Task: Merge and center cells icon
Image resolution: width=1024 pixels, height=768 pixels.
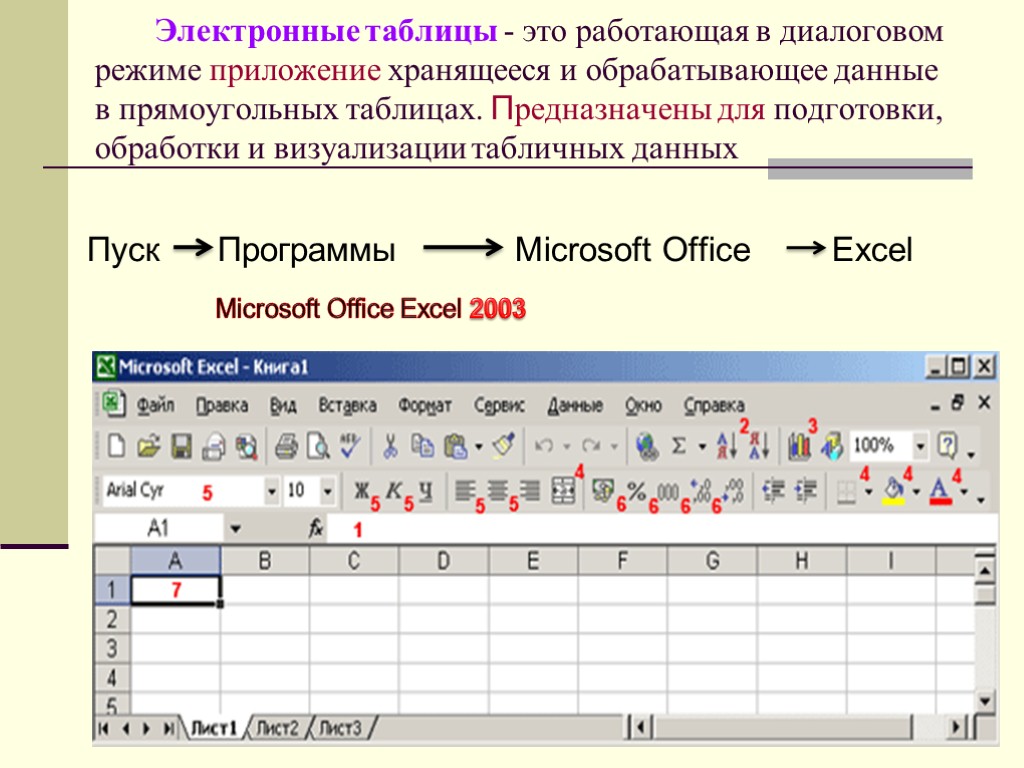Action: coord(563,491)
